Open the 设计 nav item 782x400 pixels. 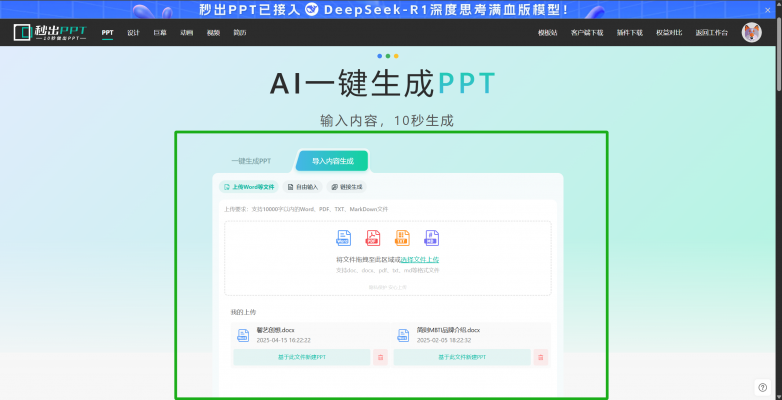tap(133, 33)
